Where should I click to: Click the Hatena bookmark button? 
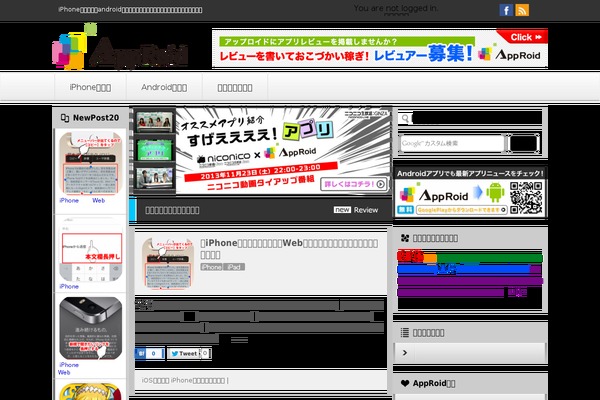tap(150, 353)
